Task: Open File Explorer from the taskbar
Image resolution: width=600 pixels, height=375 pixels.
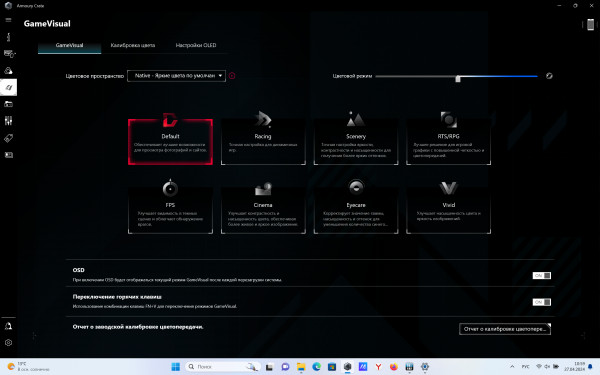Action: (x=301, y=367)
